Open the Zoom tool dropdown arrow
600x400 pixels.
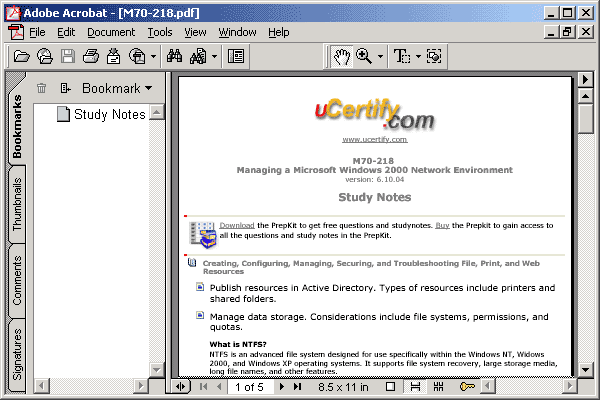point(380,57)
